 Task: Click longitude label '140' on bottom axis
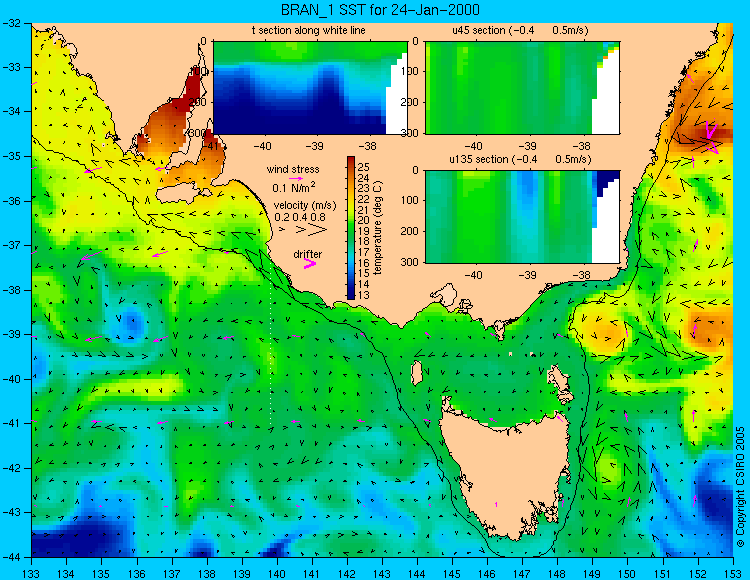pos(277,573)
